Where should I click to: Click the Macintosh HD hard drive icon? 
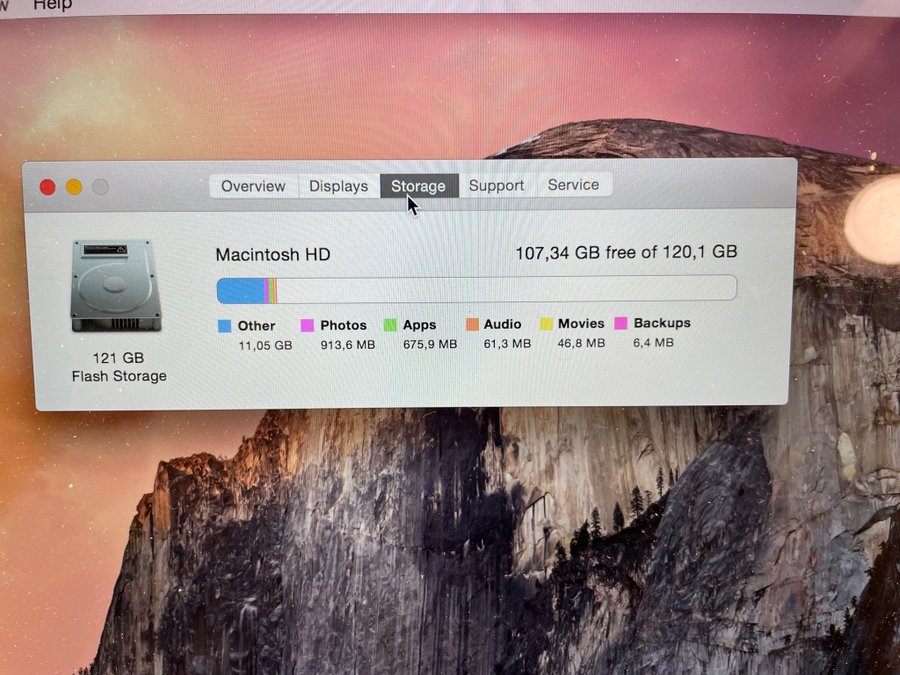click(x=115, y=286)
